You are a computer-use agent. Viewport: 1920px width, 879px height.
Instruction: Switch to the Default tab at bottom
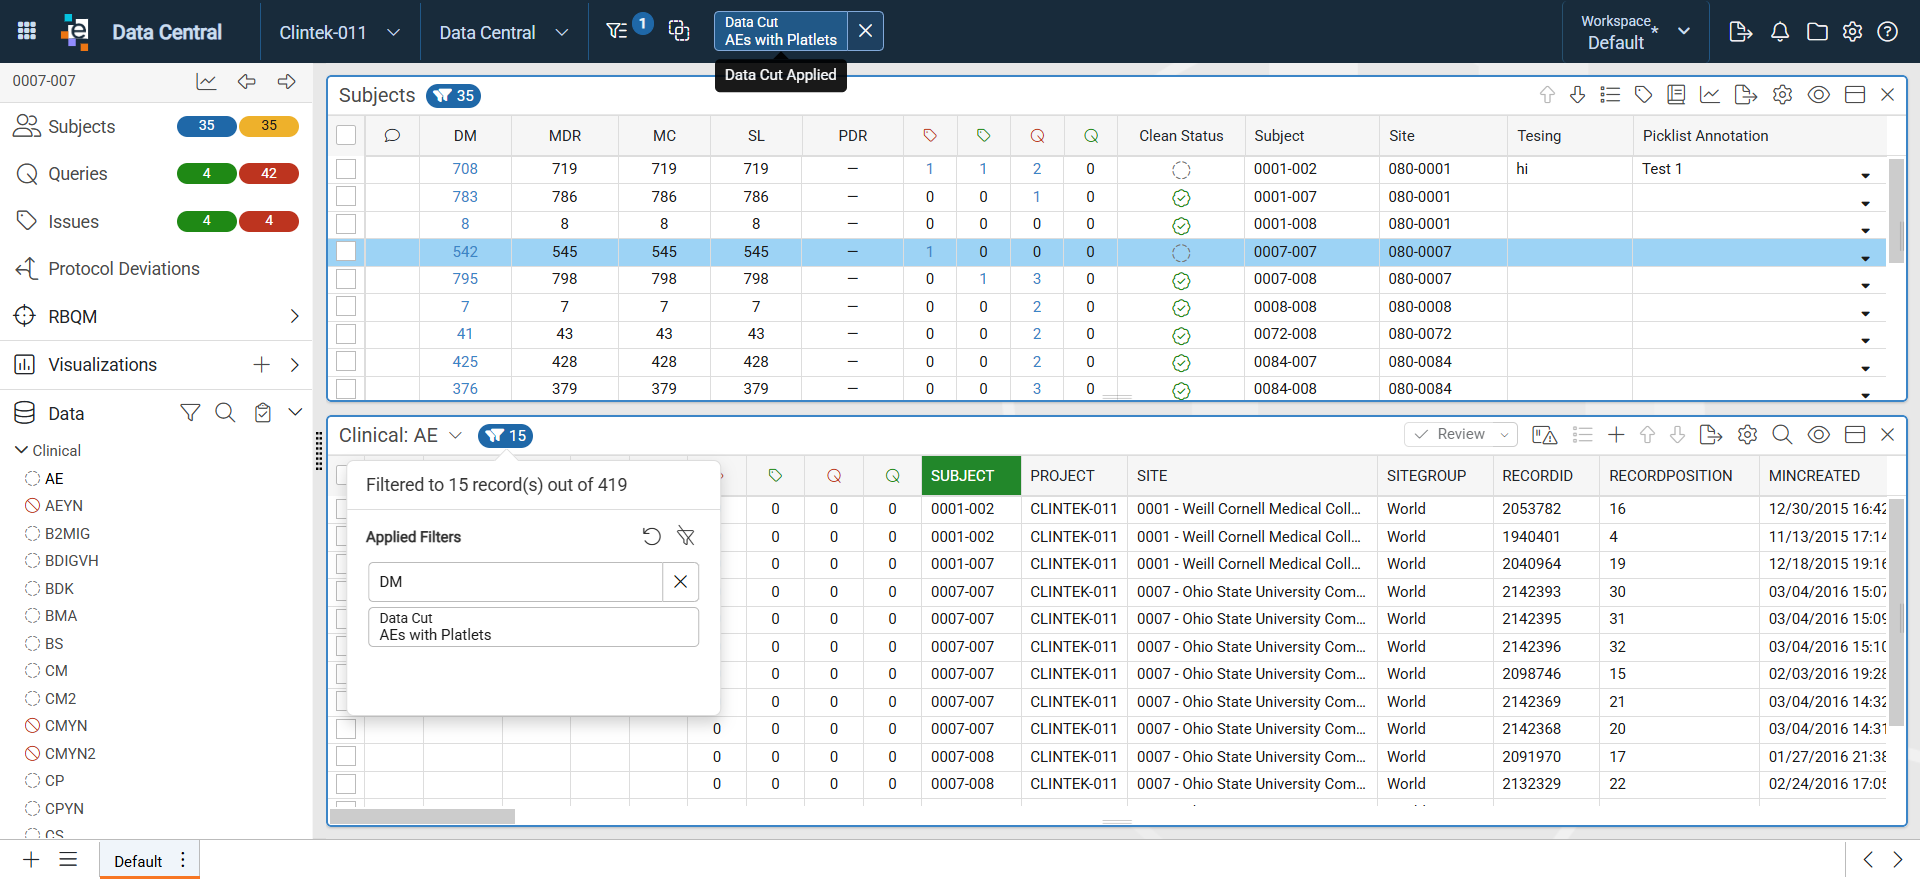[x=138, y=861]
